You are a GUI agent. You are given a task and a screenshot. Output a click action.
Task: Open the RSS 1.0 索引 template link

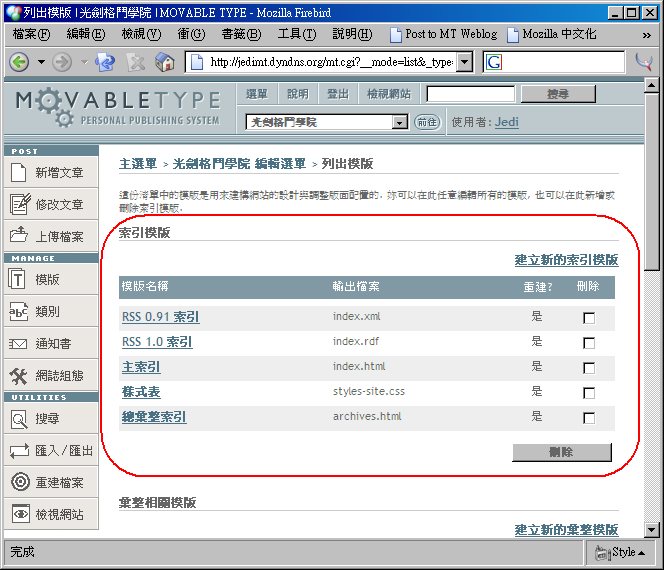(x=157, y=342)
